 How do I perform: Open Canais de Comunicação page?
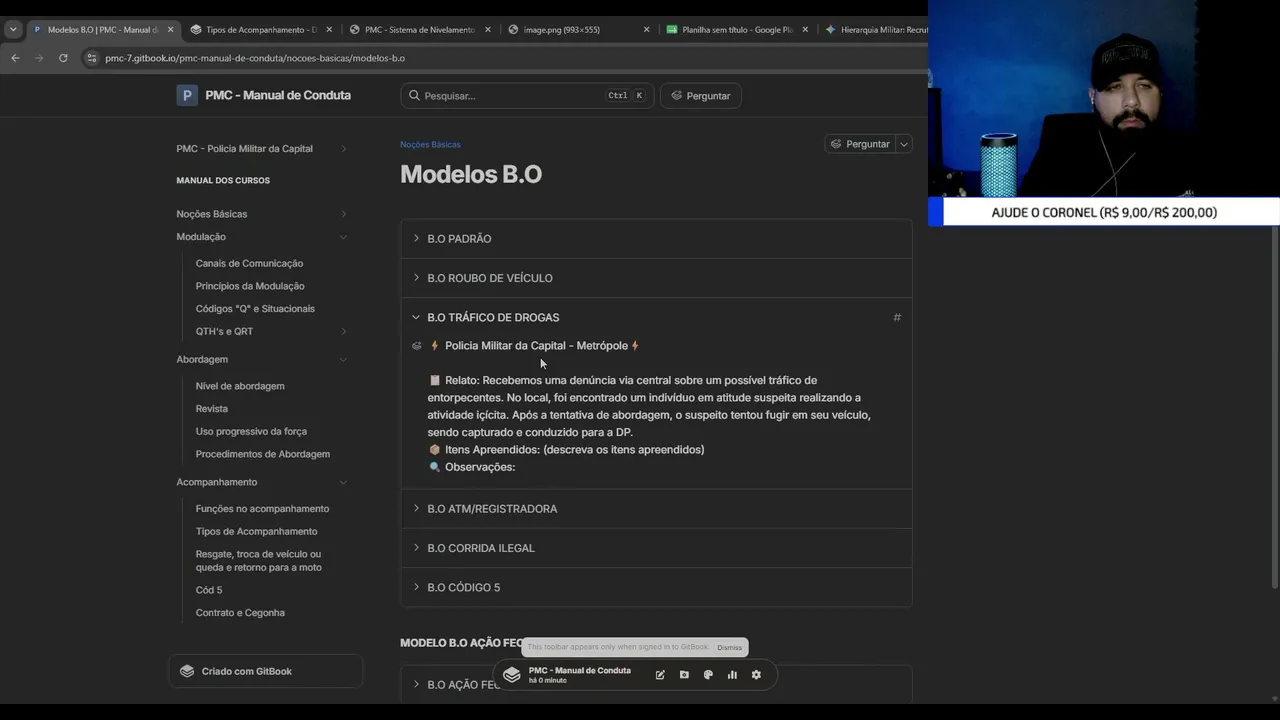coord(249,263)
